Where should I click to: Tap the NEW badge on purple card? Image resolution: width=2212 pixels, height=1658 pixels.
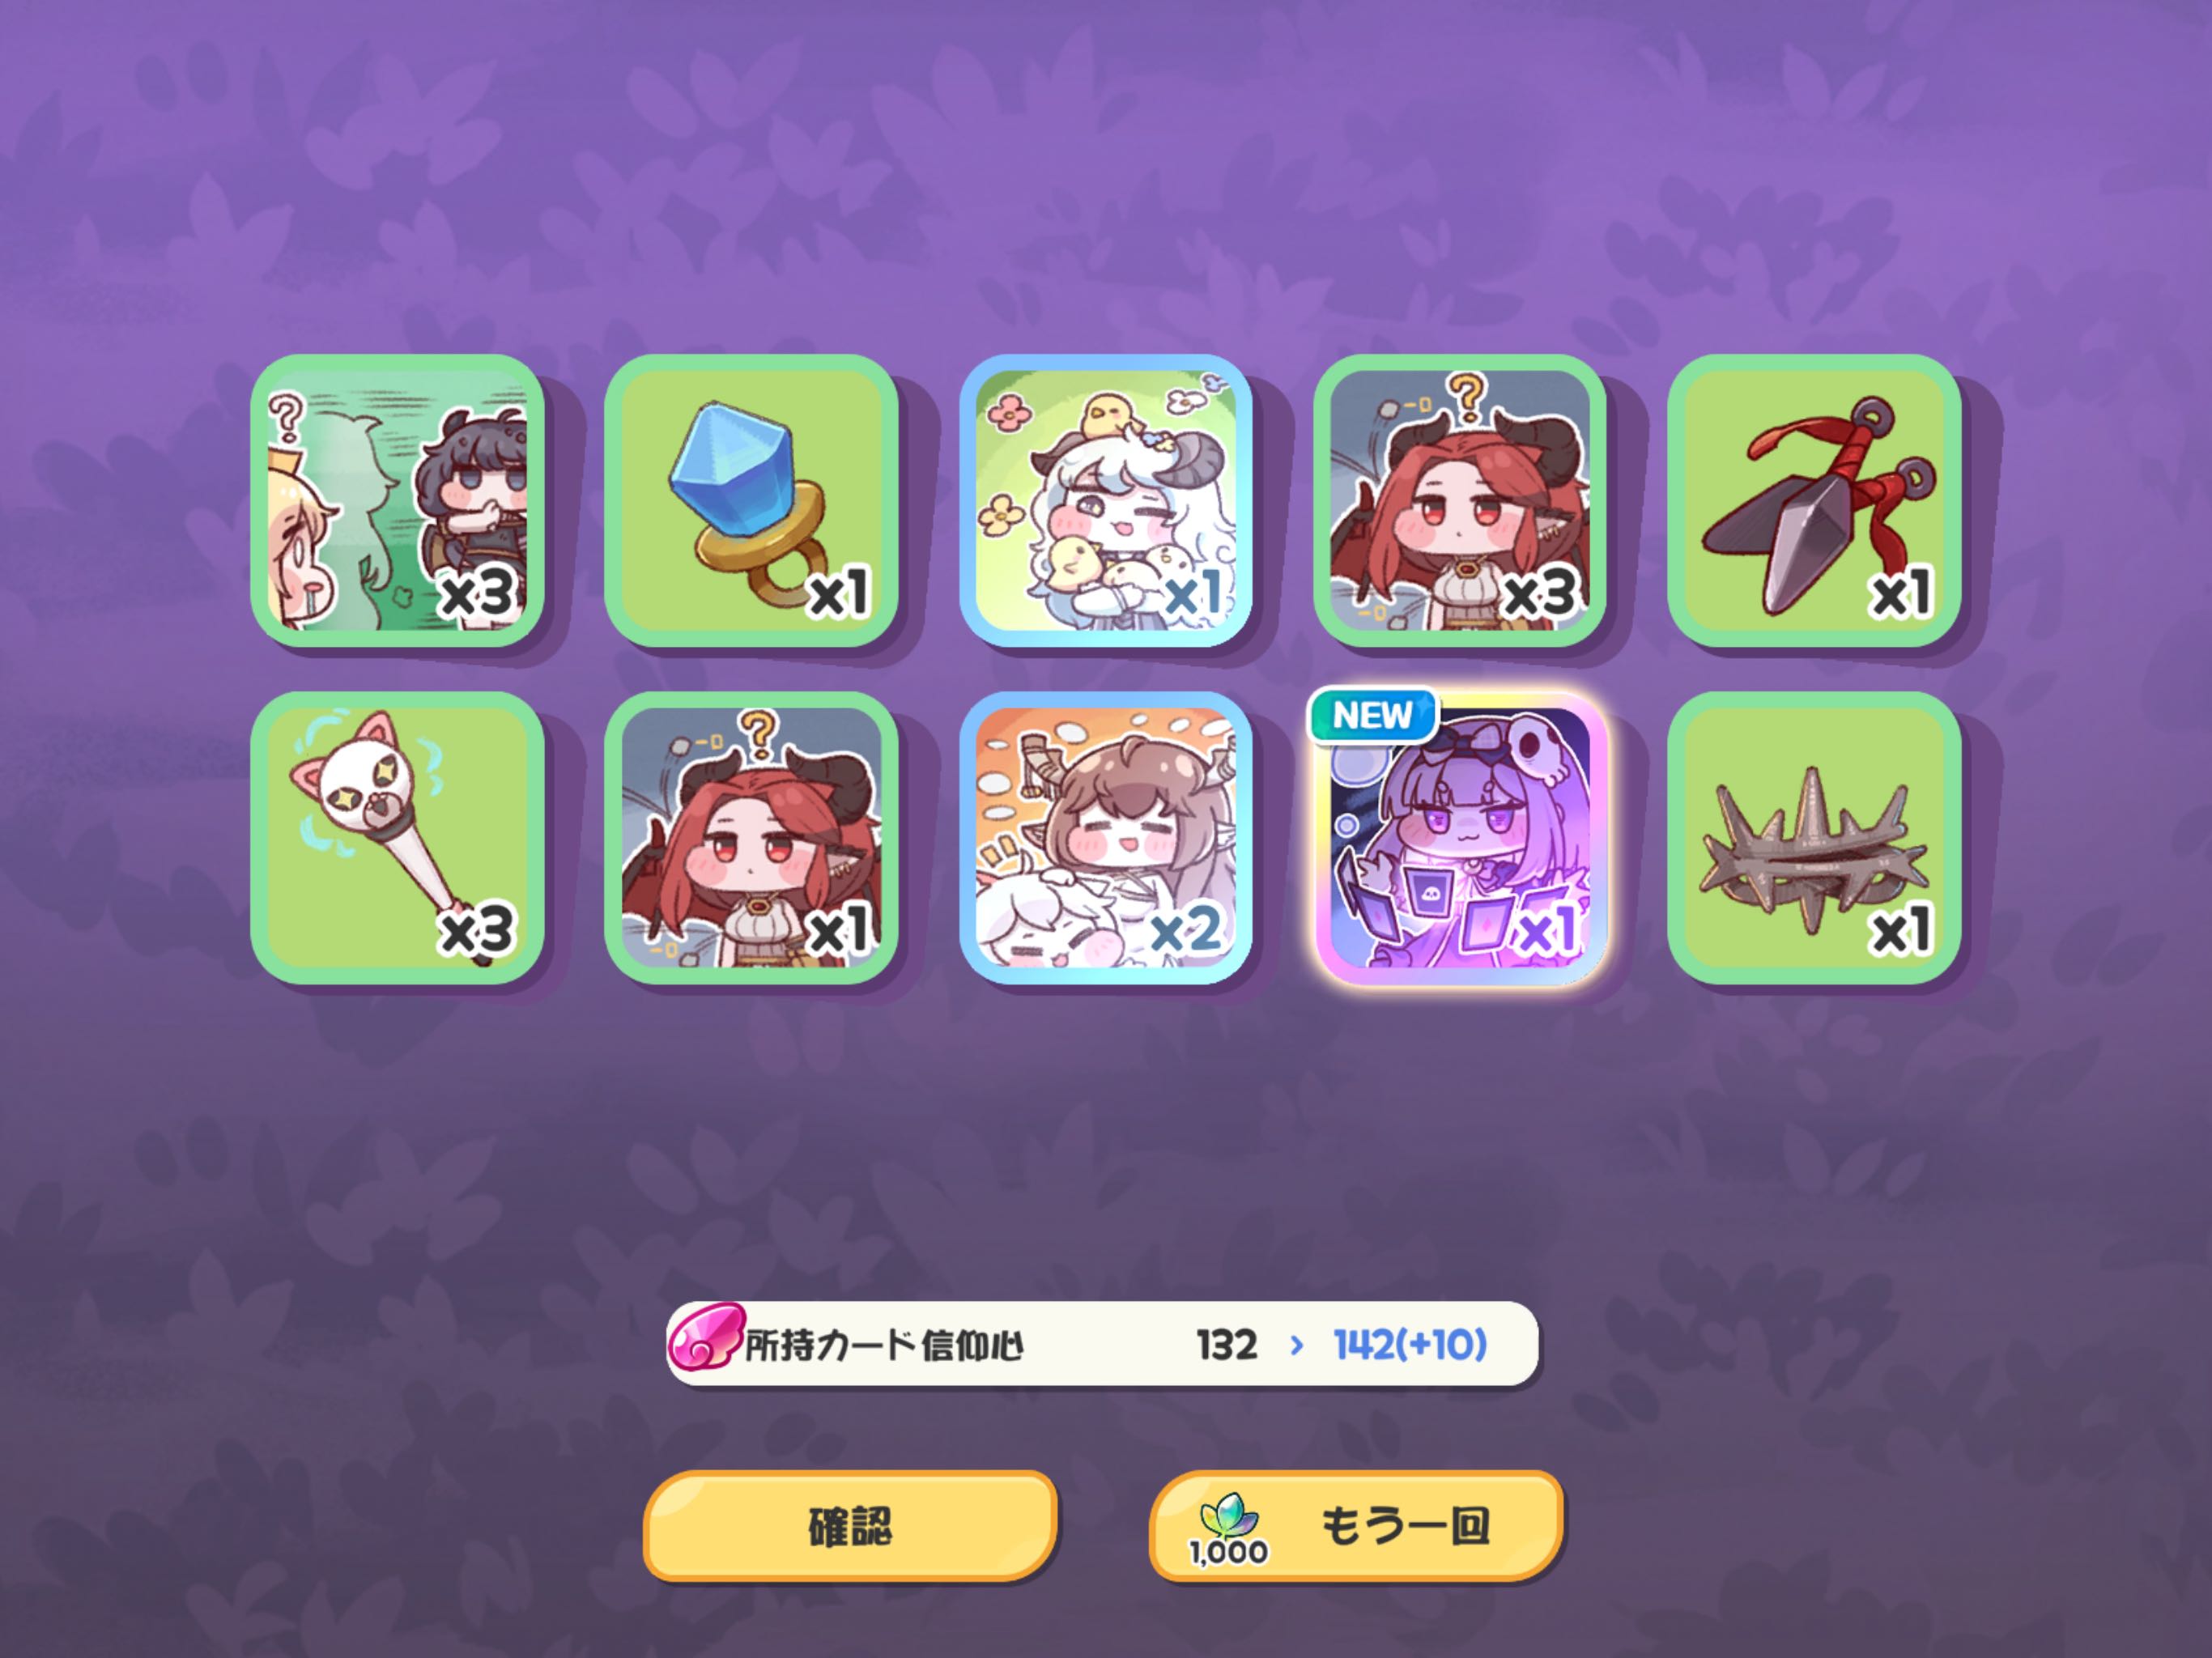coord(1372,716)
